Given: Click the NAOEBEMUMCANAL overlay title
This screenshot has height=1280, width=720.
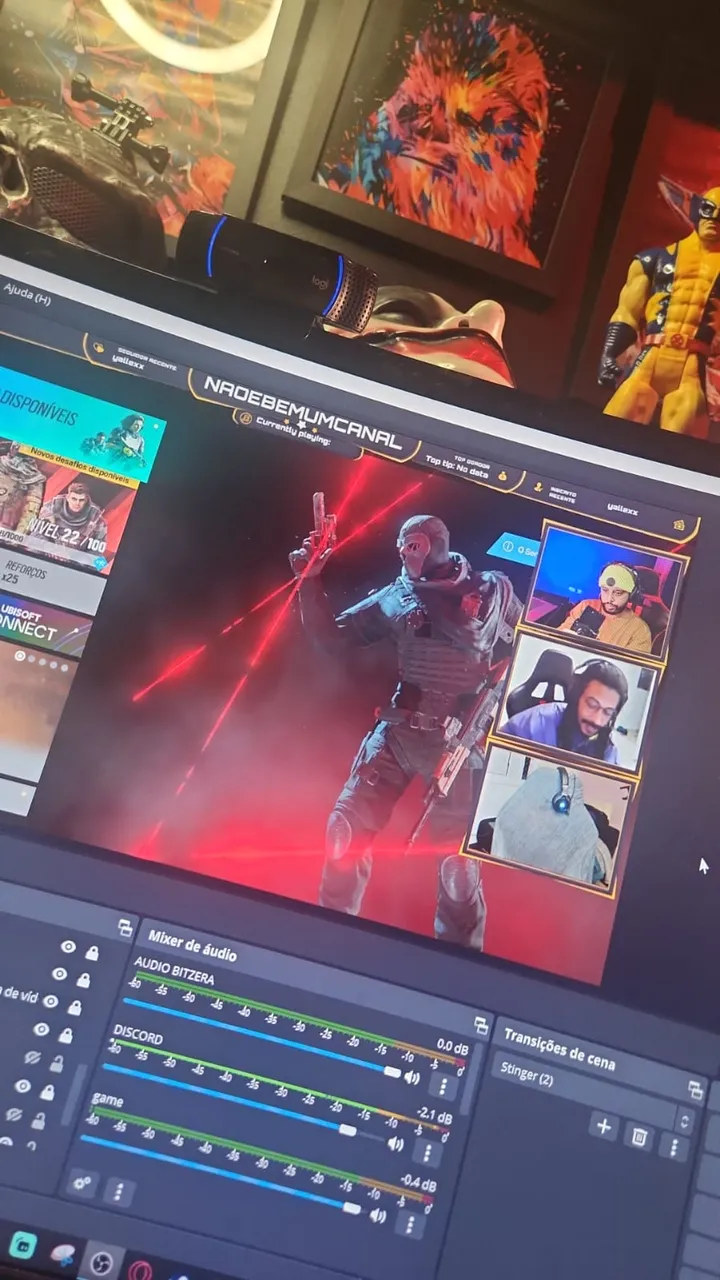Looking at the screenshot, I should (x=302, y=412).
